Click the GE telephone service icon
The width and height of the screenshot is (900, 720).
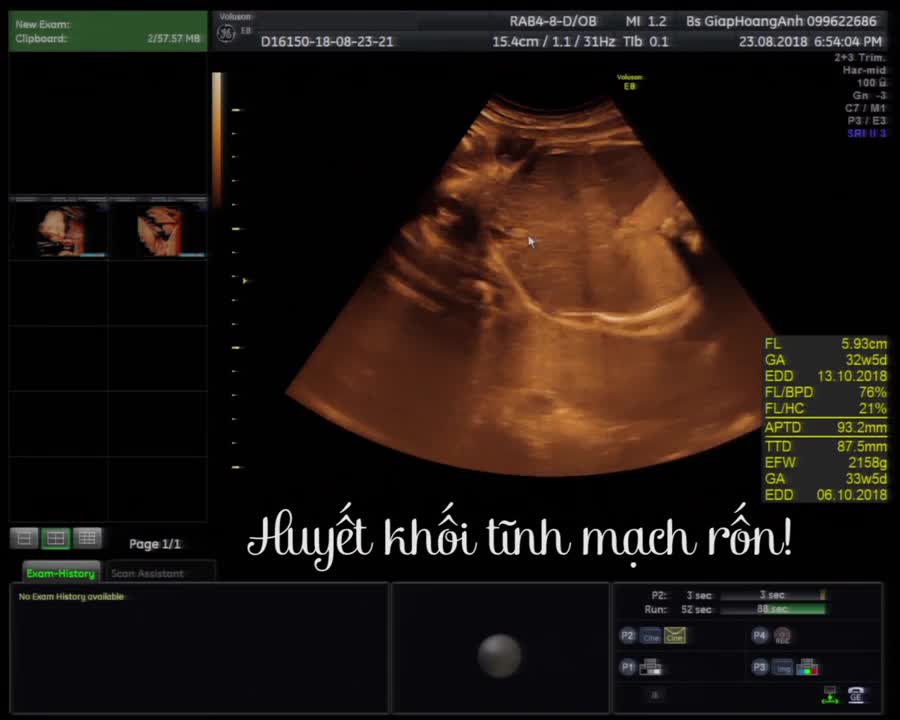[856, 695]
